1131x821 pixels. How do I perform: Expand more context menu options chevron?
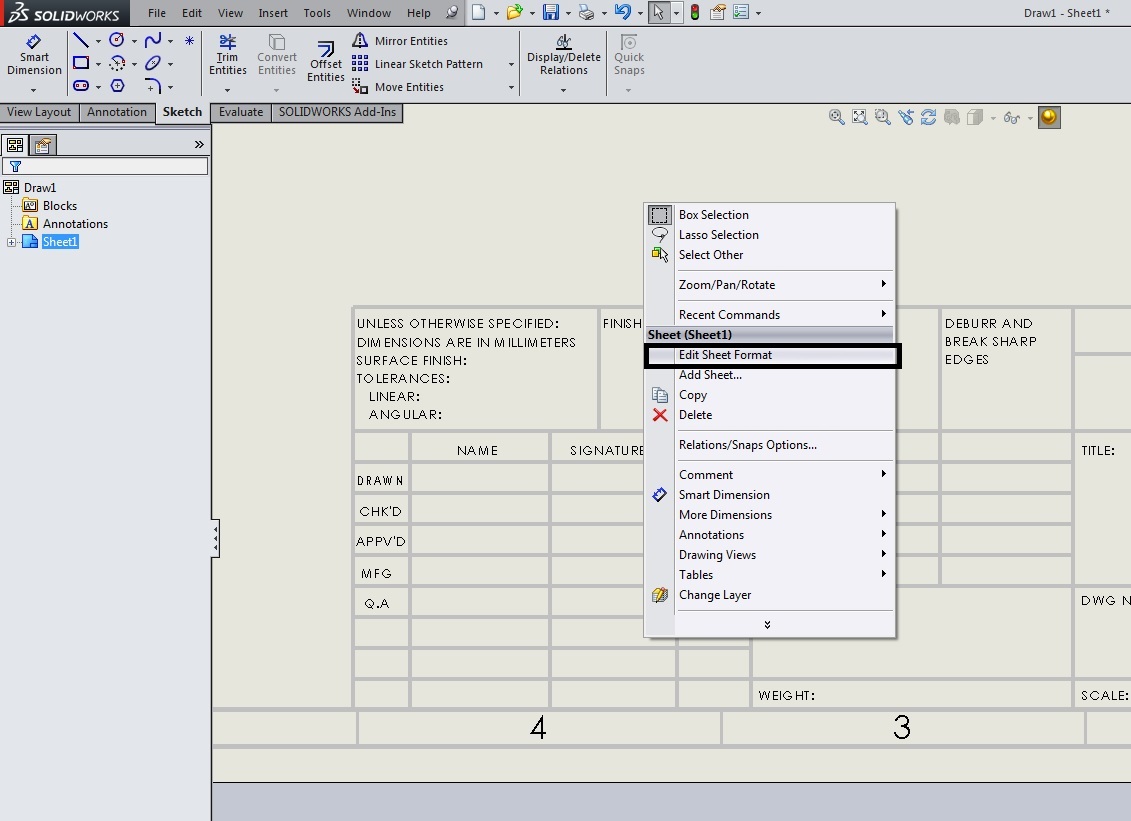(767, 625)
